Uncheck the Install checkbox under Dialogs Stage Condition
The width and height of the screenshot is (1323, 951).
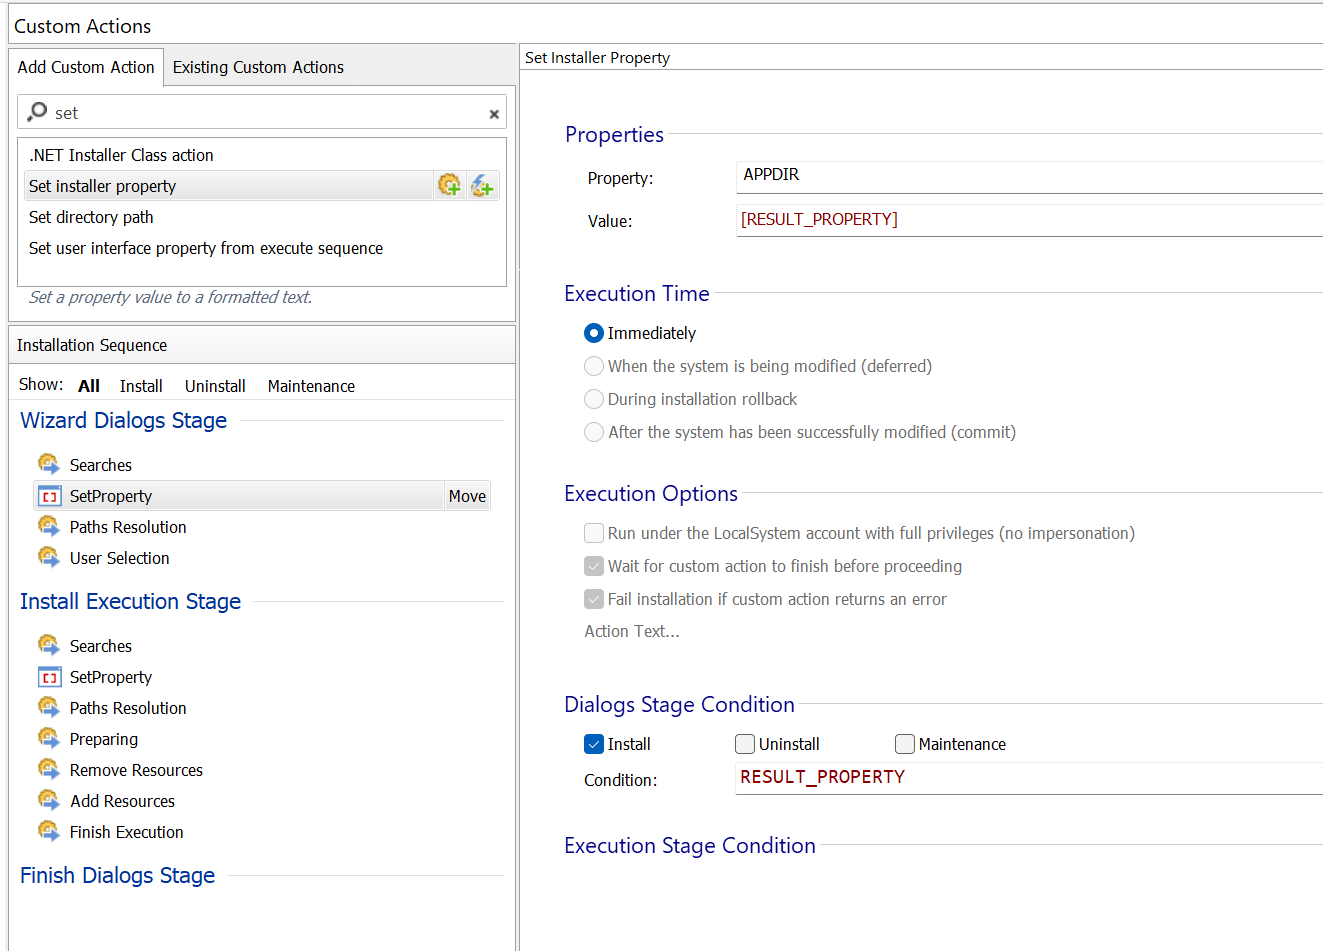tap(594, 744)
